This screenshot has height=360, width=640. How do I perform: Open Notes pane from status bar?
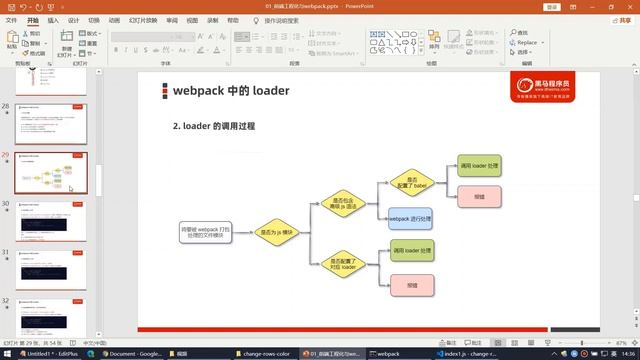(448, 343)
